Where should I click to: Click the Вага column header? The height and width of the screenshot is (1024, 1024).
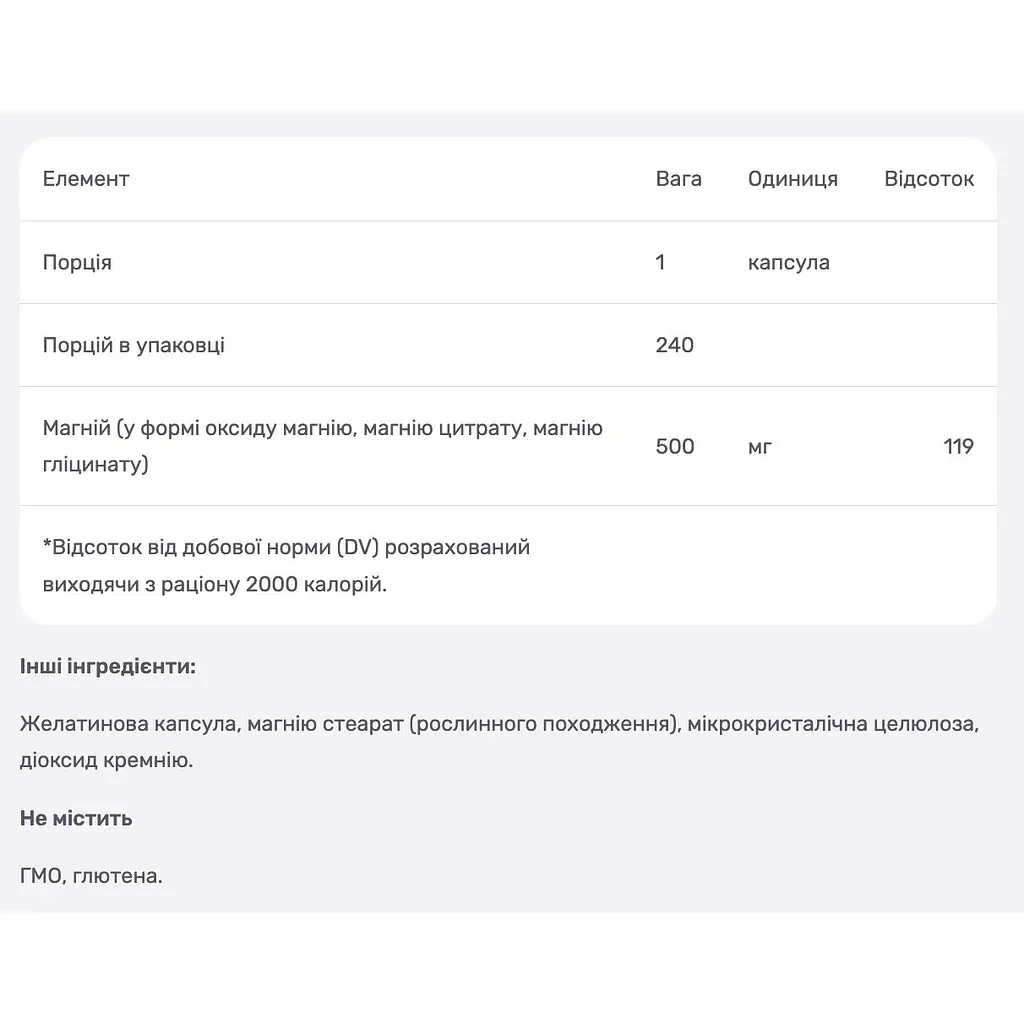[x=679, y=179]
